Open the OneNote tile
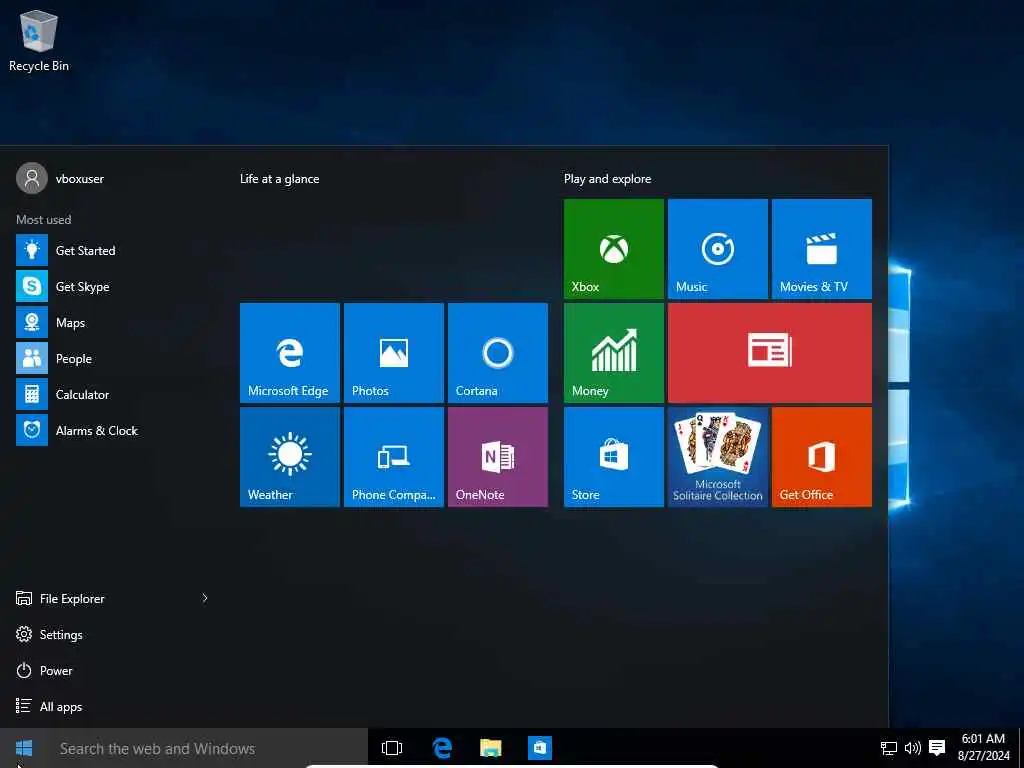The width and height of the screenshot is (1024, 768). [498, 456]
